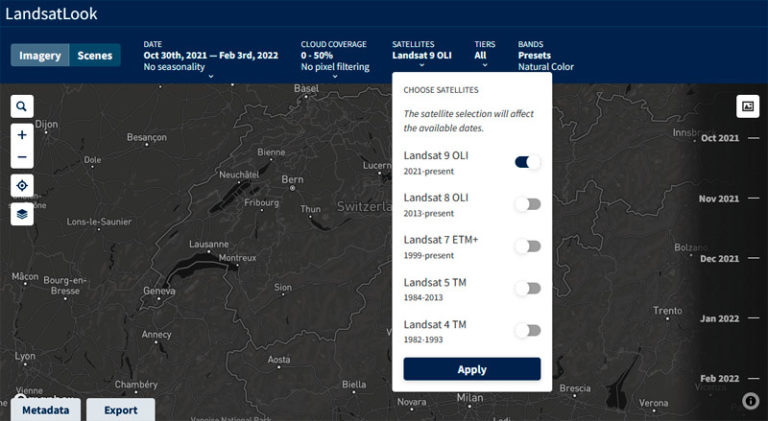Open the Metadata tab
The height and width of the screenshot is (421, 768).
point(46,410)
